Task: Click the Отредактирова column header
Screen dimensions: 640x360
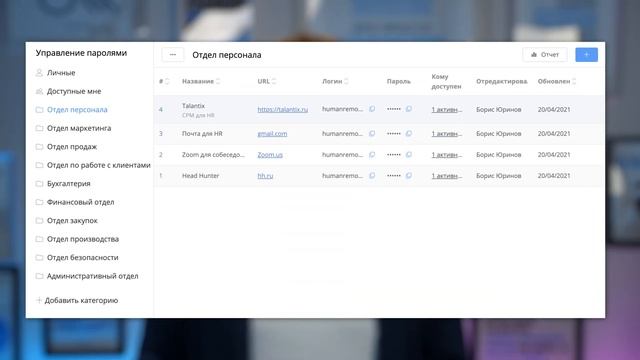Action: pyautogui.click(x=502, y=81)
